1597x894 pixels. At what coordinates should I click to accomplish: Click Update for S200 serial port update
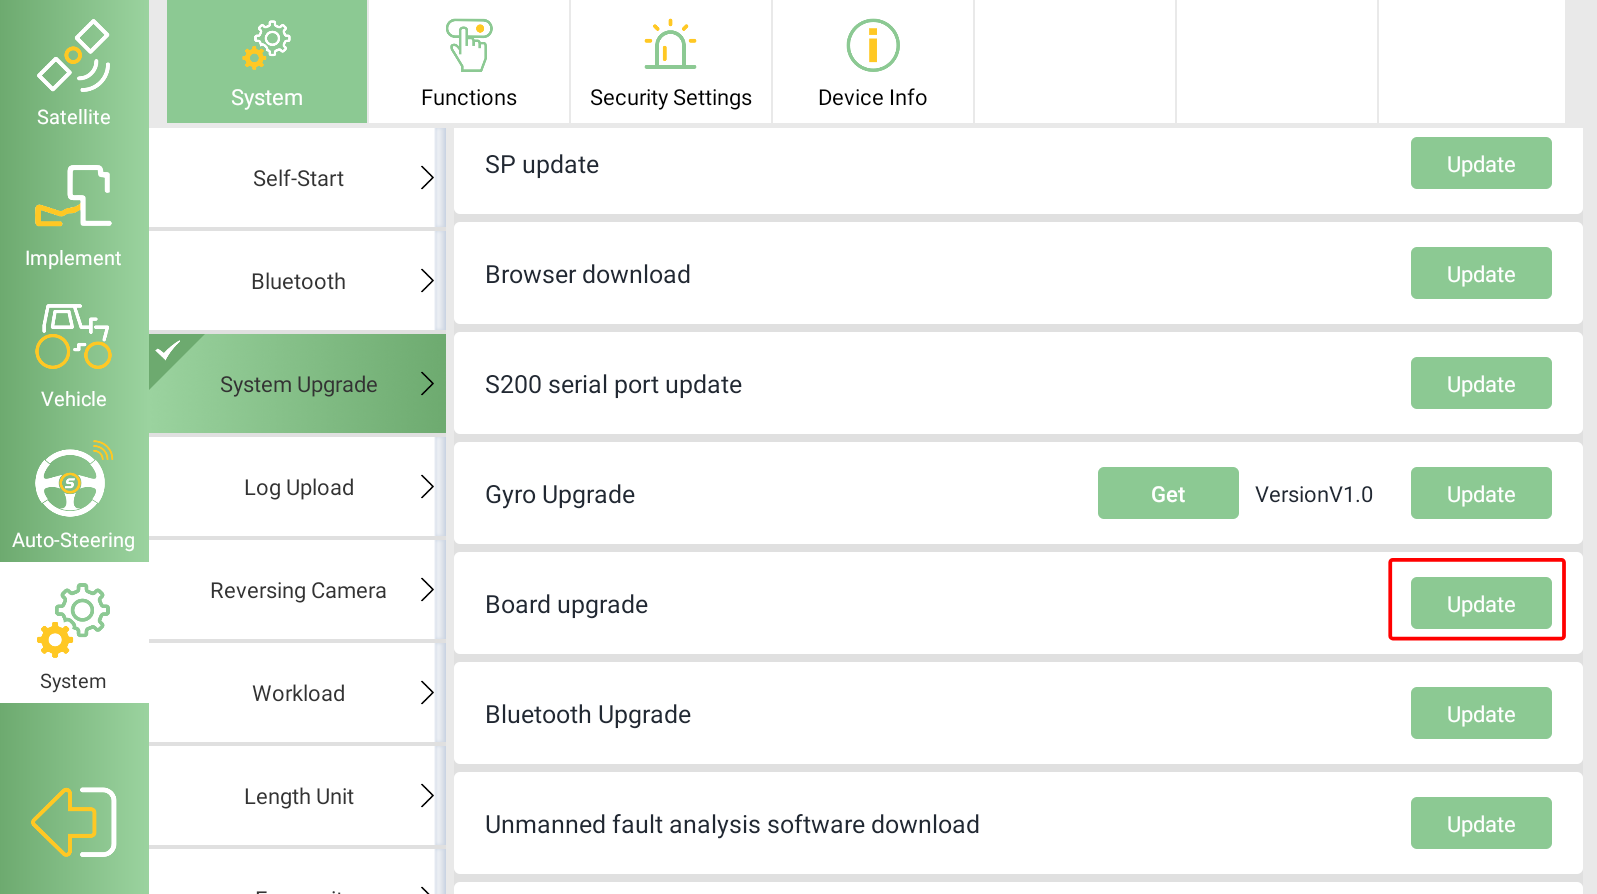click(x=1480, y=384)
